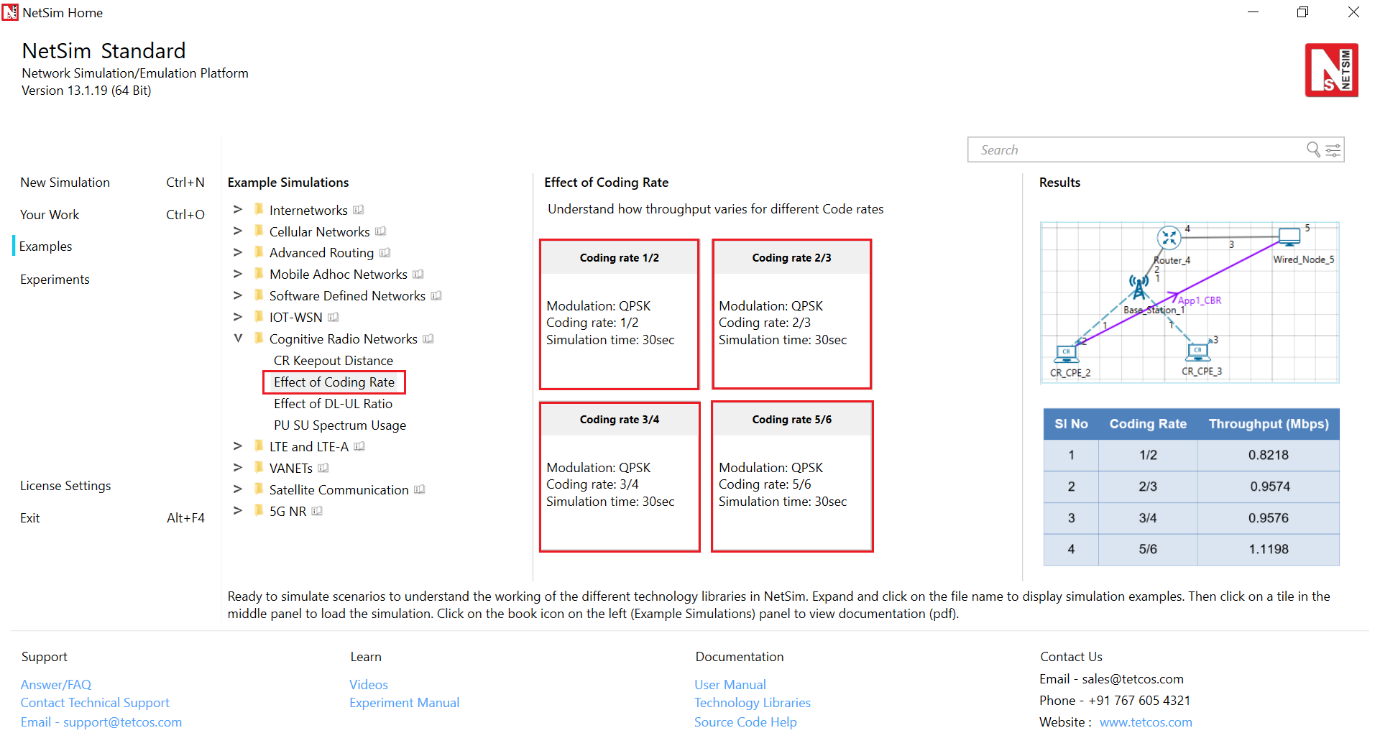The image size is (1380, 733).
Task: Expand the LTE and LTE-A folder
Action: pyautogui.click(x=238, y=446)
